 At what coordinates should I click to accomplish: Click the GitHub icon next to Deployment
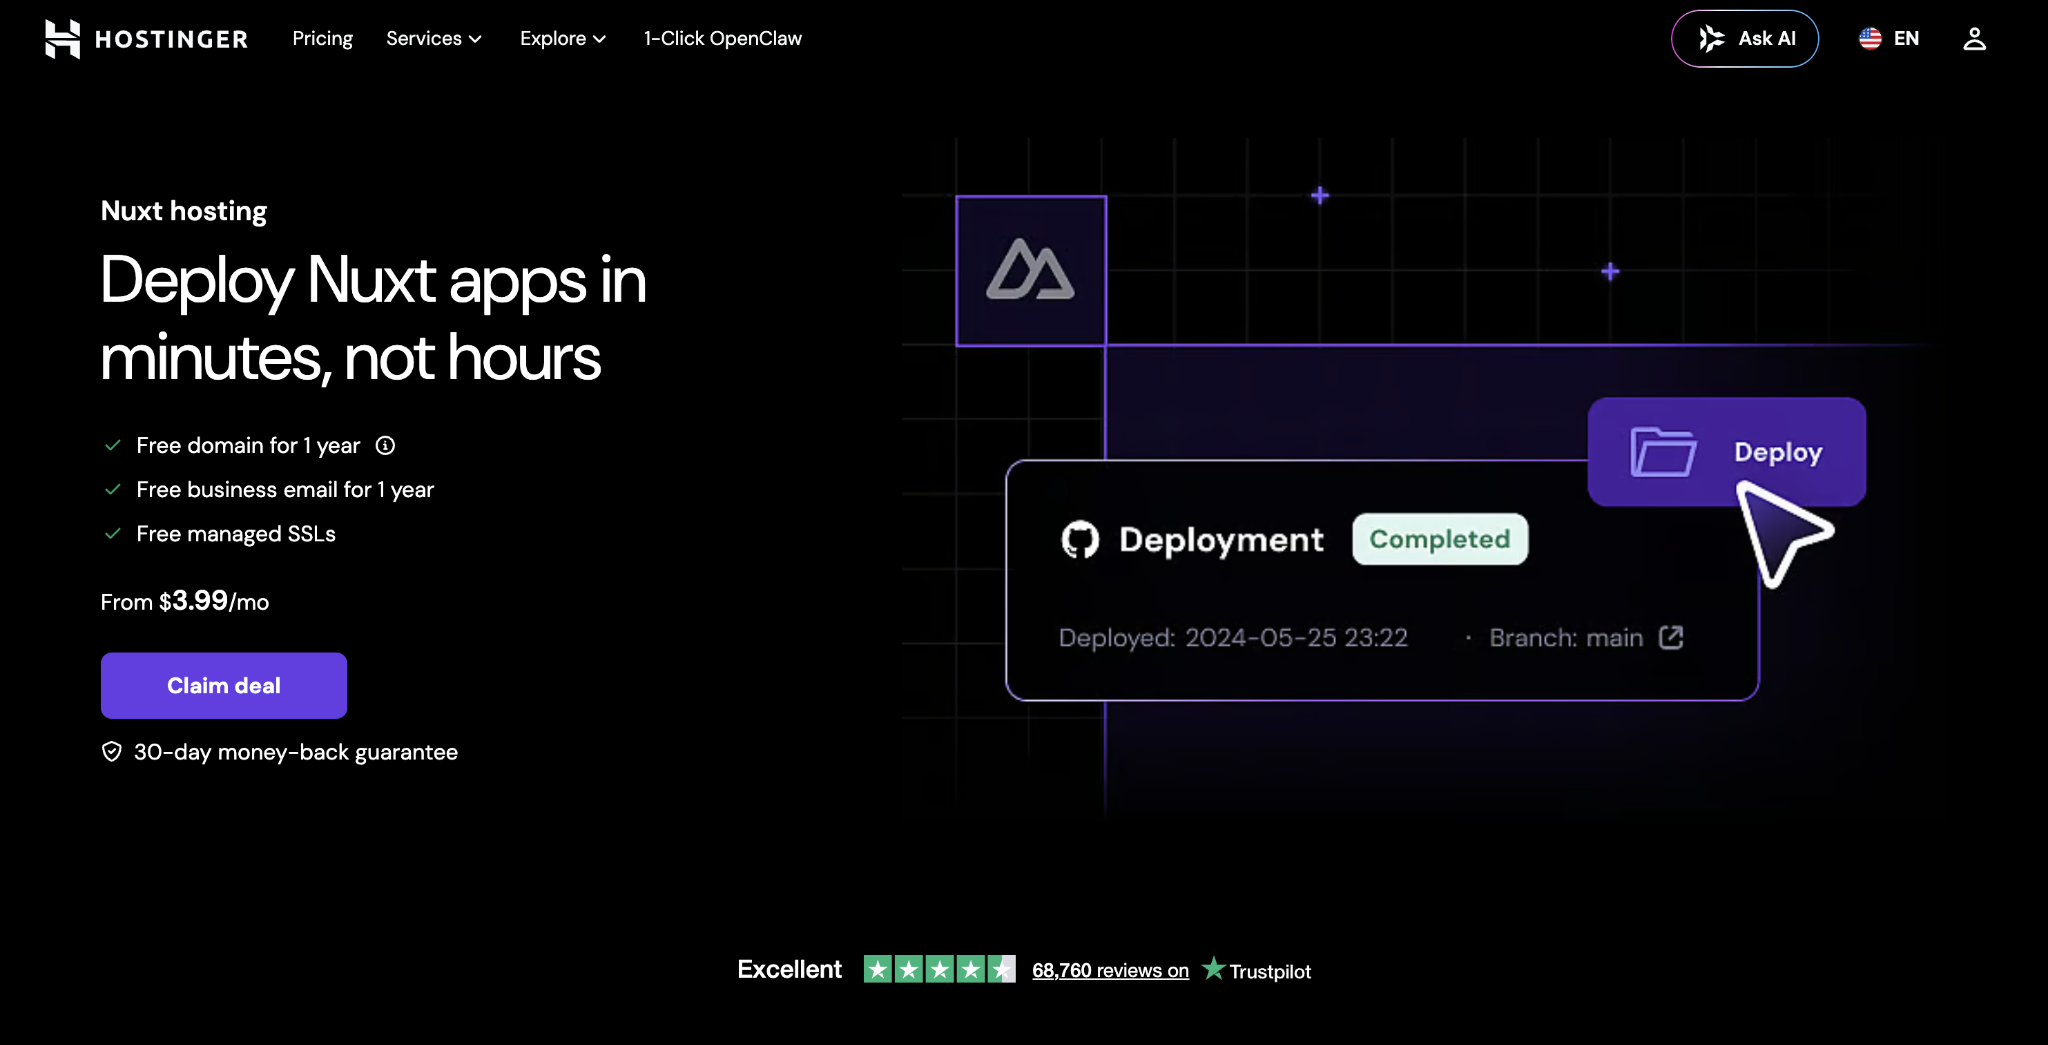pos(1080,540)
